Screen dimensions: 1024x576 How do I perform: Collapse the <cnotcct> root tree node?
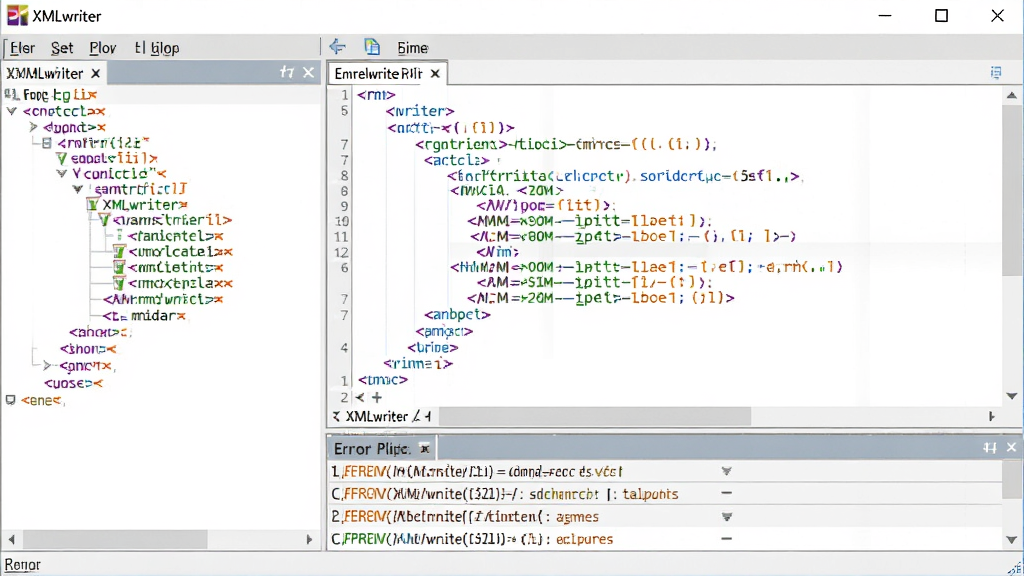pos(12,111)
